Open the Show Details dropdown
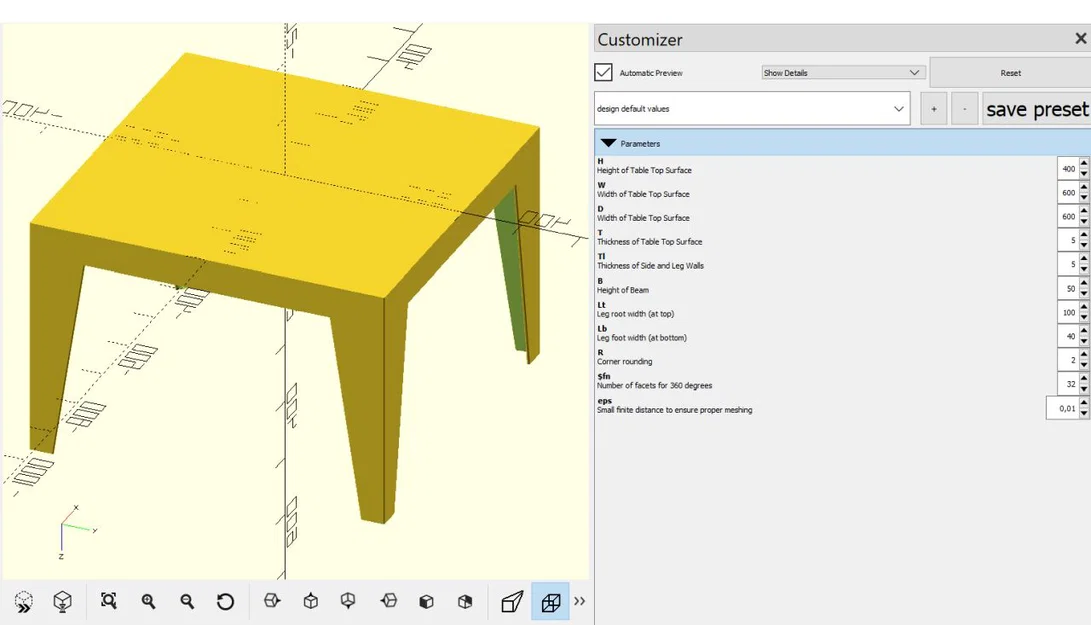The image size is (1091, 625). pos(843,72)
